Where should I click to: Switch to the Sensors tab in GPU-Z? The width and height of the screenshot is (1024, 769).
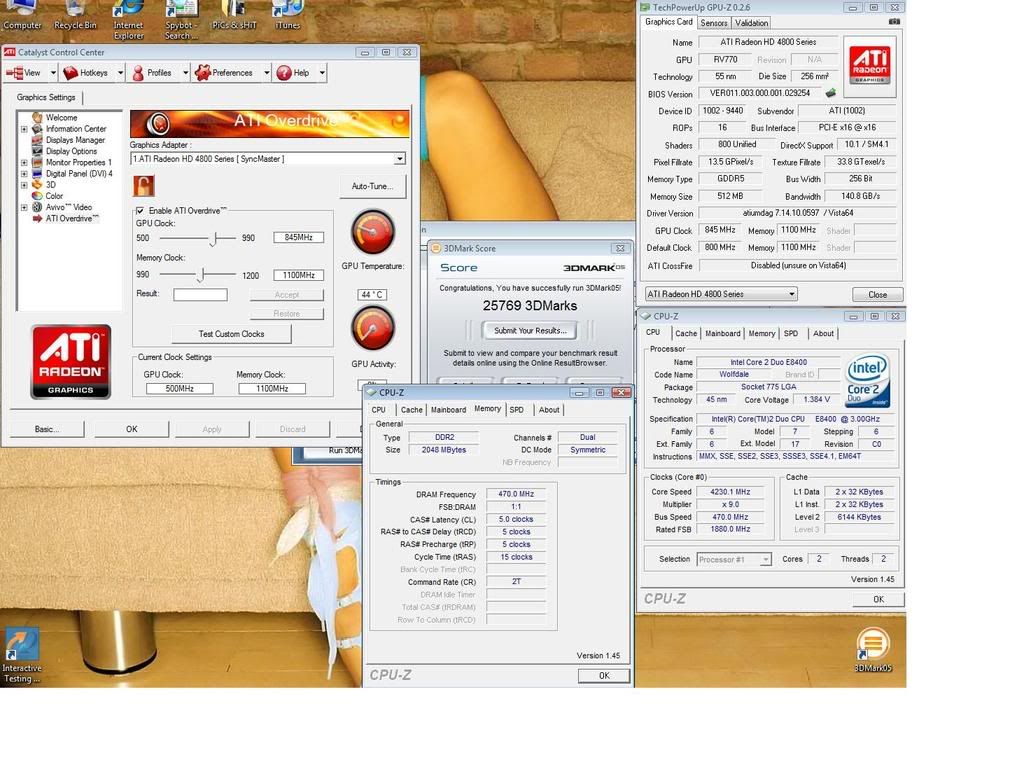coord(714,23)
